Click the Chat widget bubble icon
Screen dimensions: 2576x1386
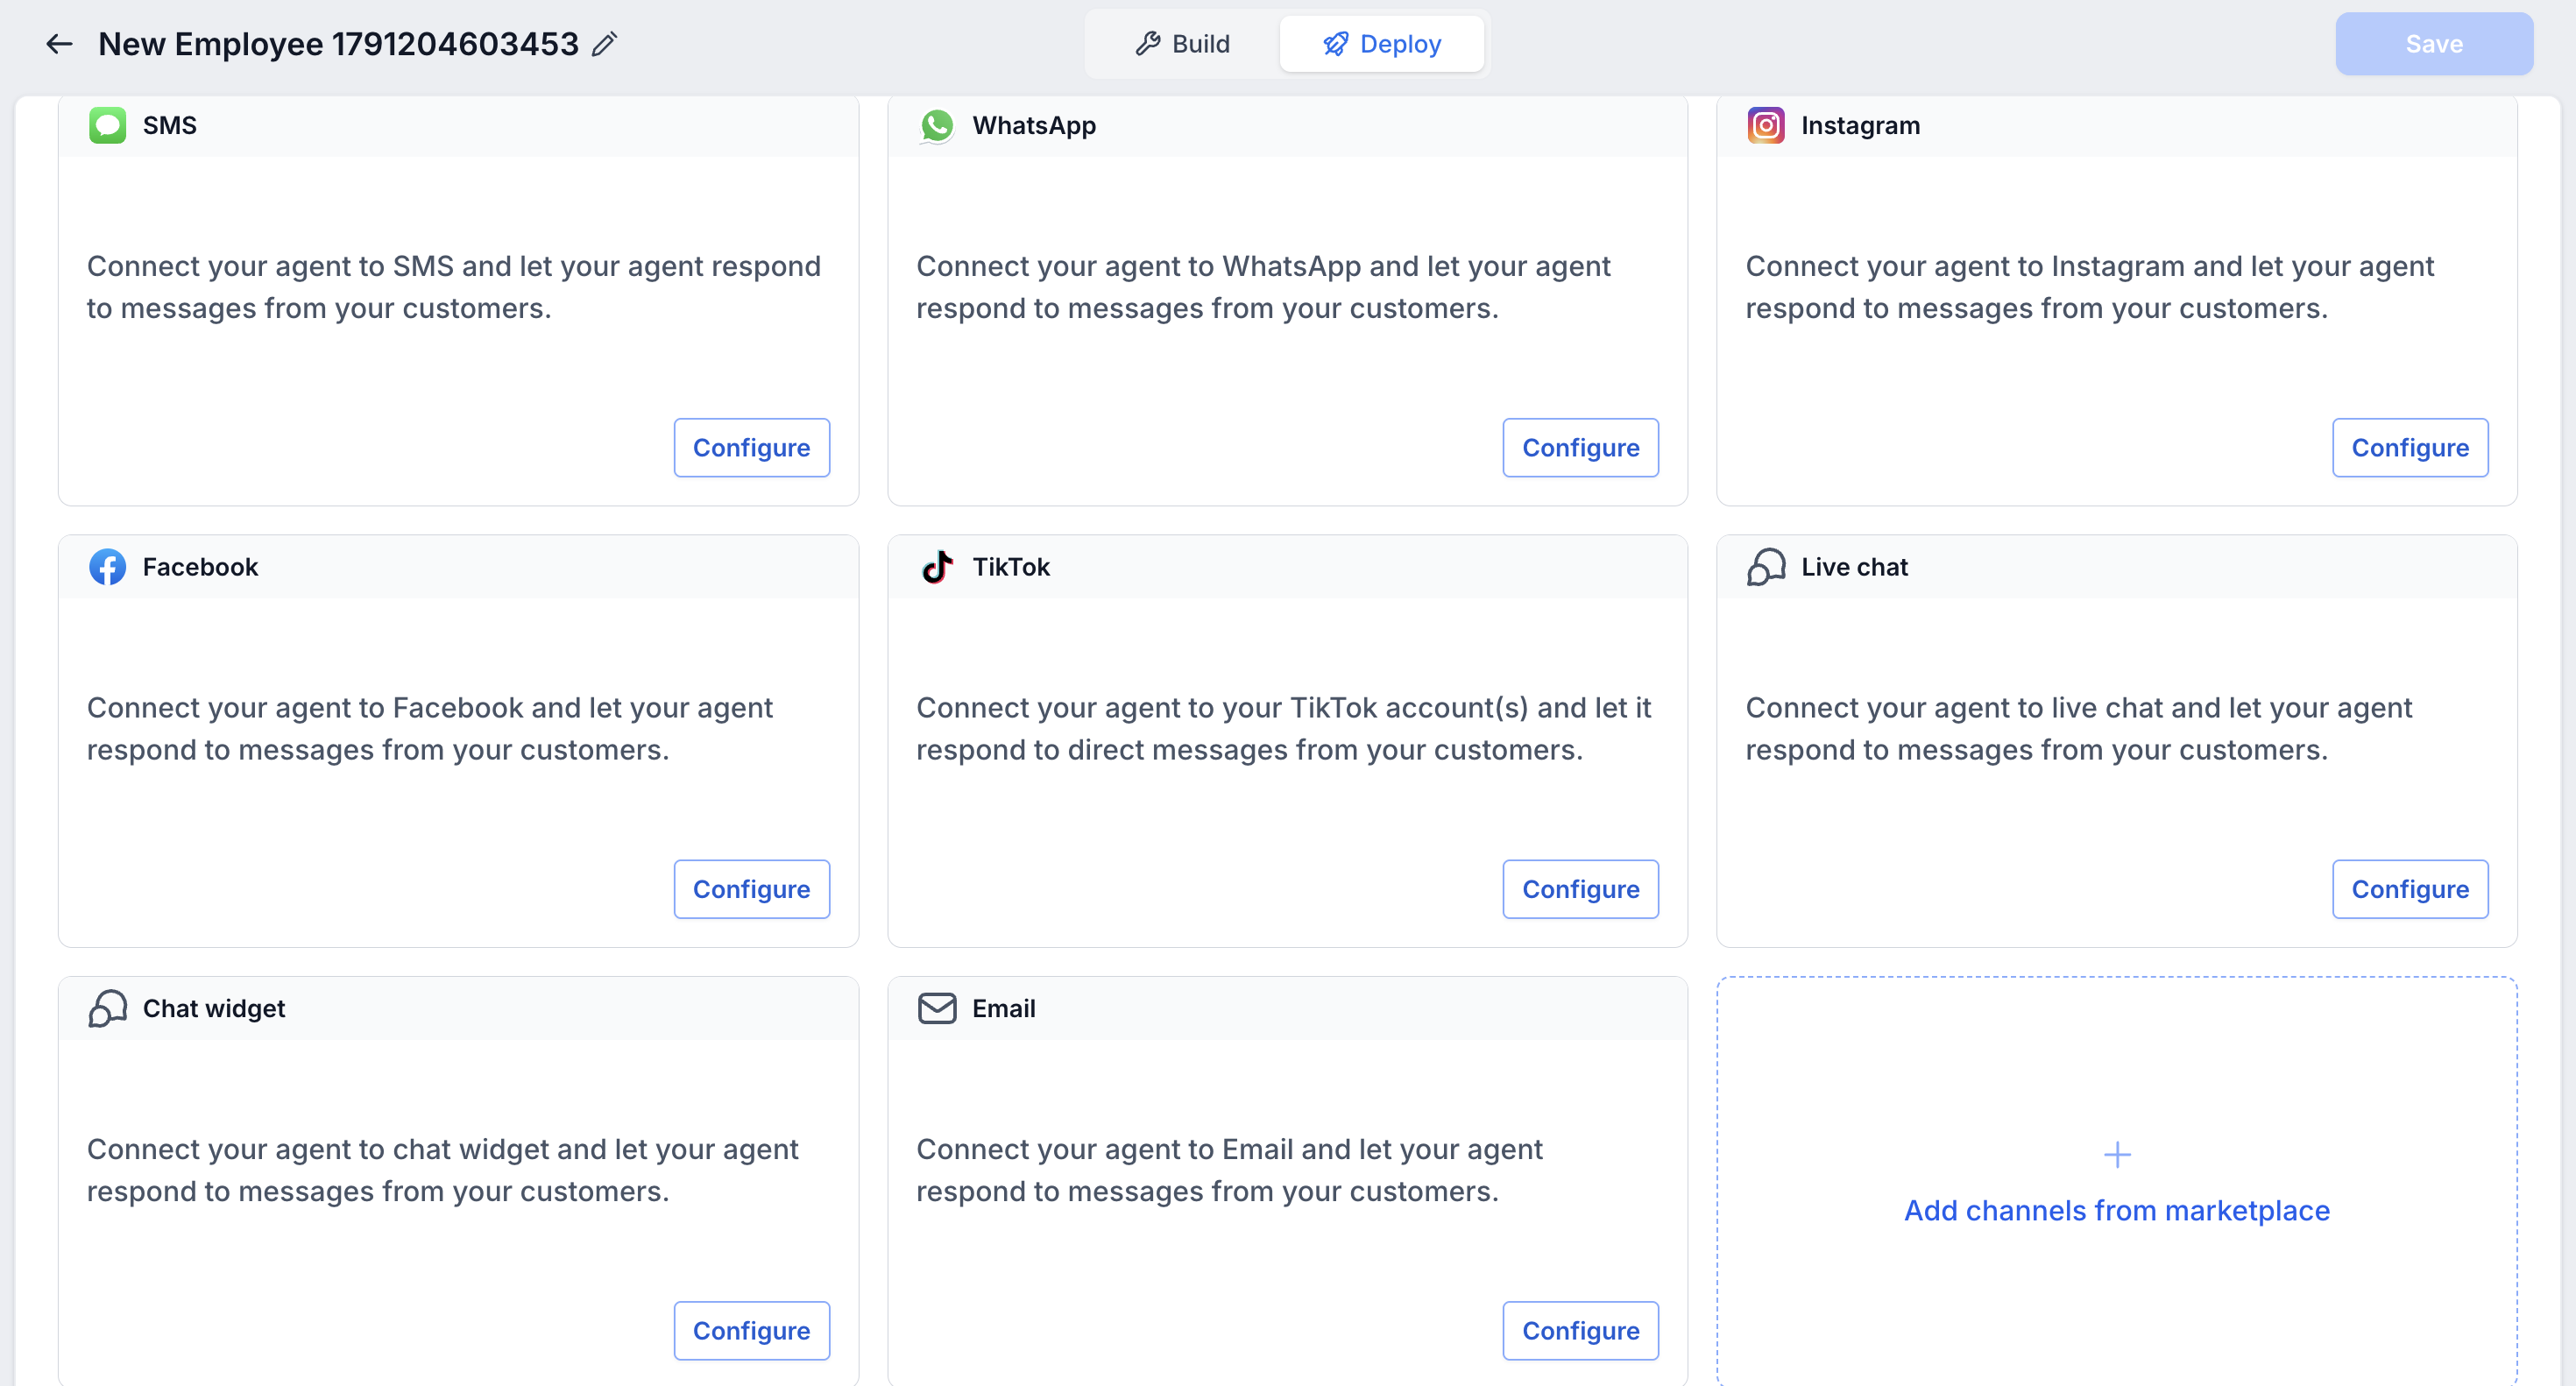(107, 1008)
